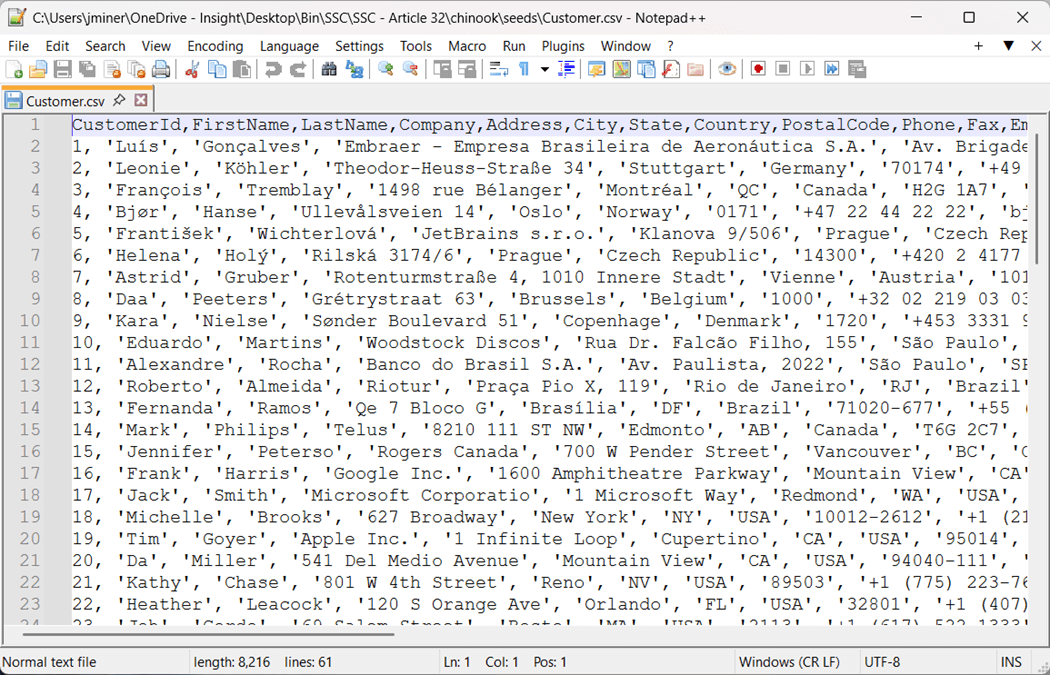This screenshot has height=675, width=1050.
Task: Save the file with floppy icon
Action: 63,69
